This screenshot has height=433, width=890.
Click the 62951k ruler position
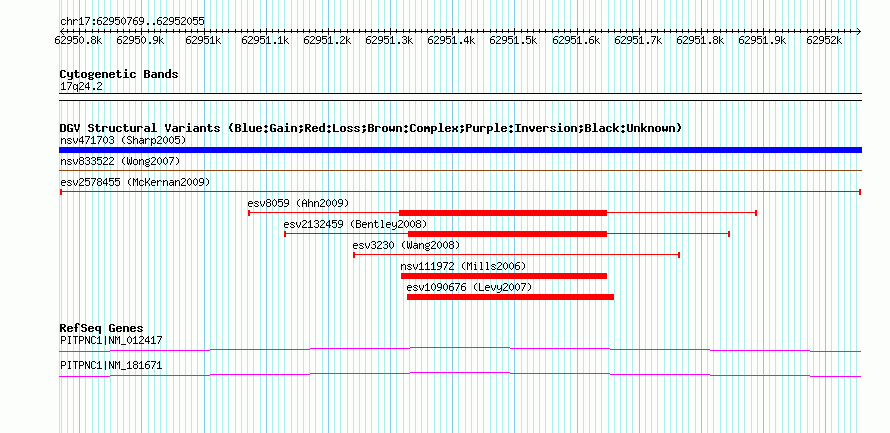click(x=203, y=40)
